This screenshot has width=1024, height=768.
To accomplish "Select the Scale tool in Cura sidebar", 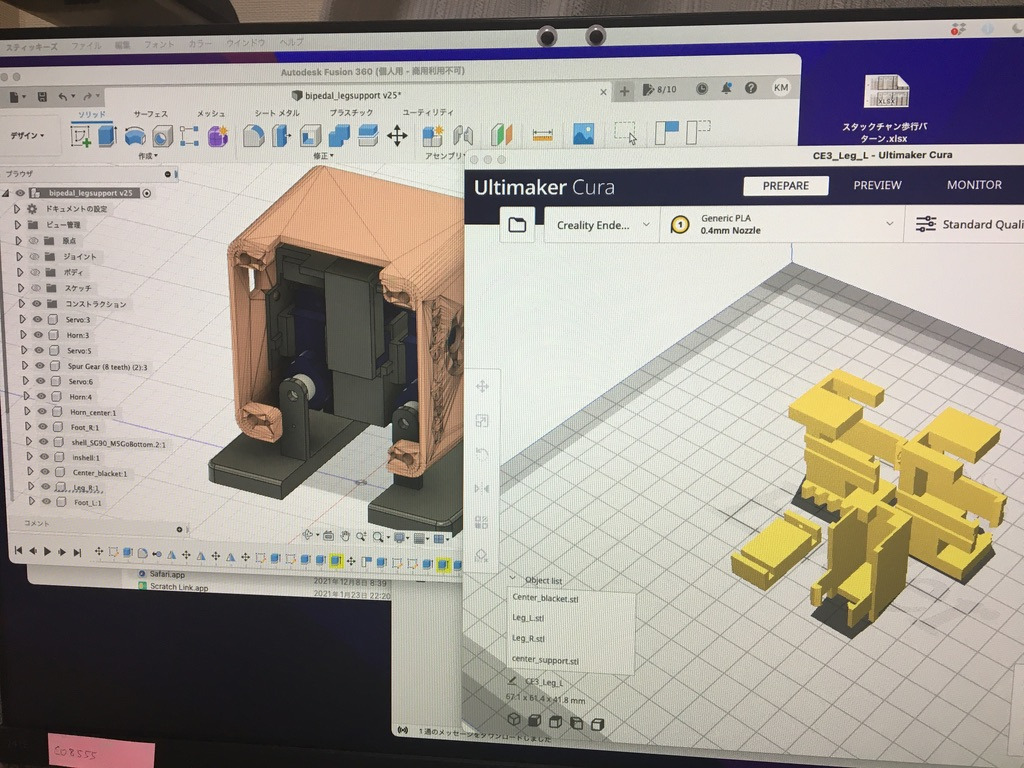I will pyautogui.click(x=482, y=421).
